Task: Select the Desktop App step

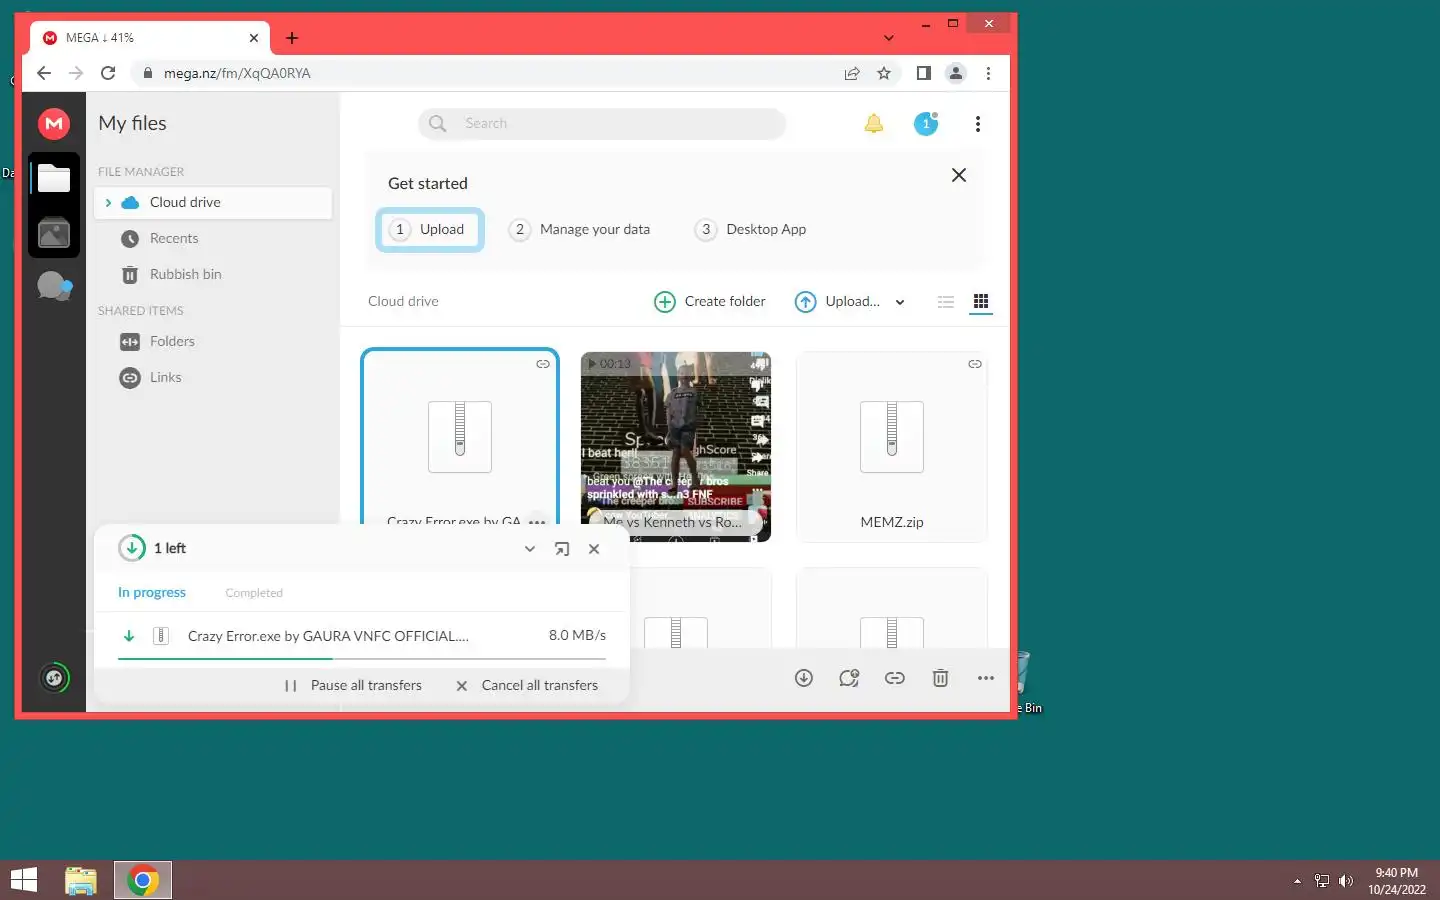Action: (751, 229)
